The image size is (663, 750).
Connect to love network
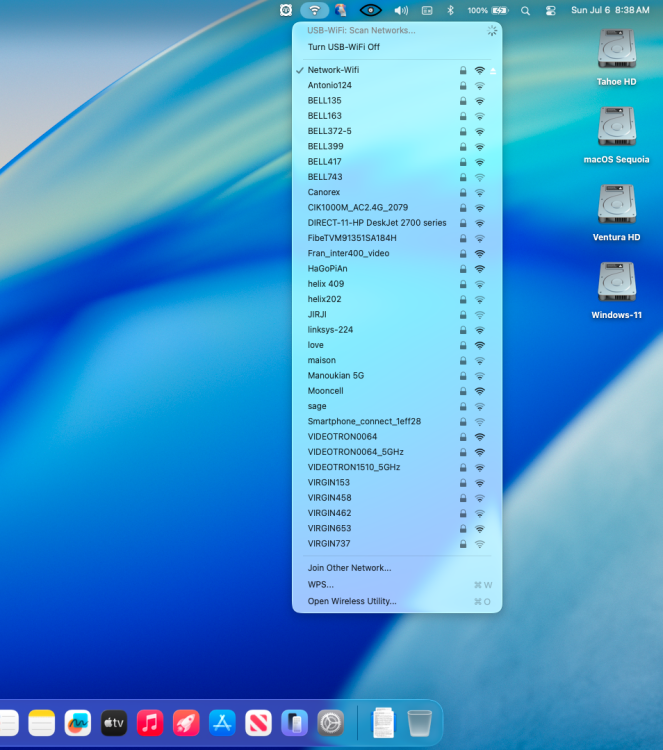(397, 345)
